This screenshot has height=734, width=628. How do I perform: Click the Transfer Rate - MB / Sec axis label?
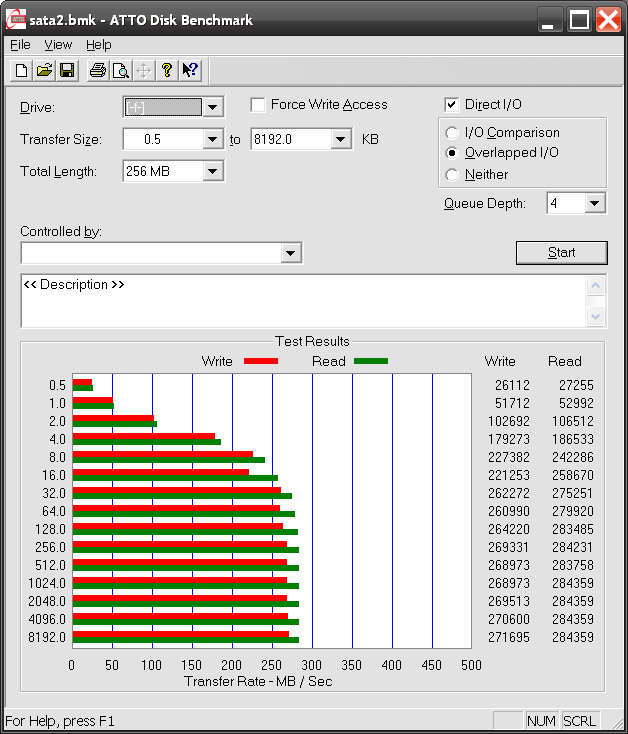pos(258,681)
